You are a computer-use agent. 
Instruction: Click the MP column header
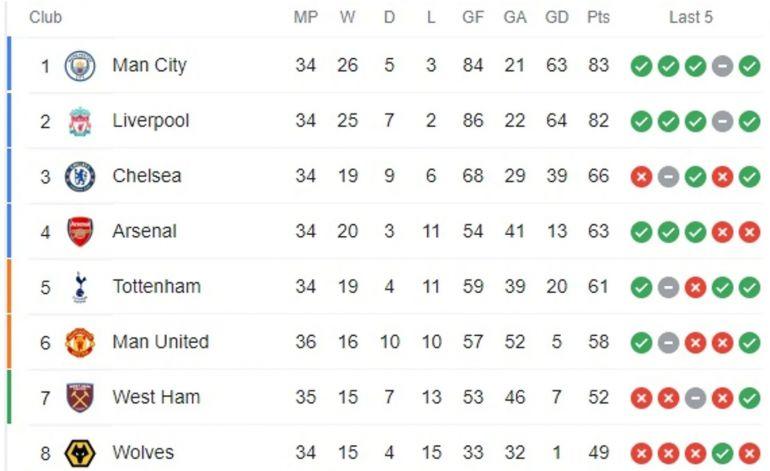coord(306,18)
